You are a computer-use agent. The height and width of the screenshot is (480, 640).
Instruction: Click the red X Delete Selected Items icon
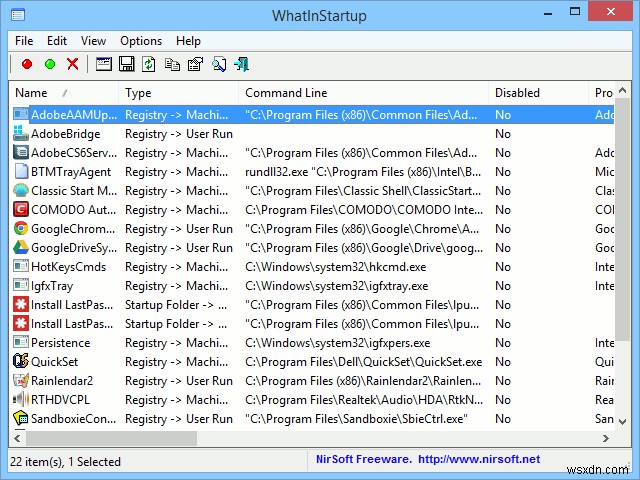[73, 64]
